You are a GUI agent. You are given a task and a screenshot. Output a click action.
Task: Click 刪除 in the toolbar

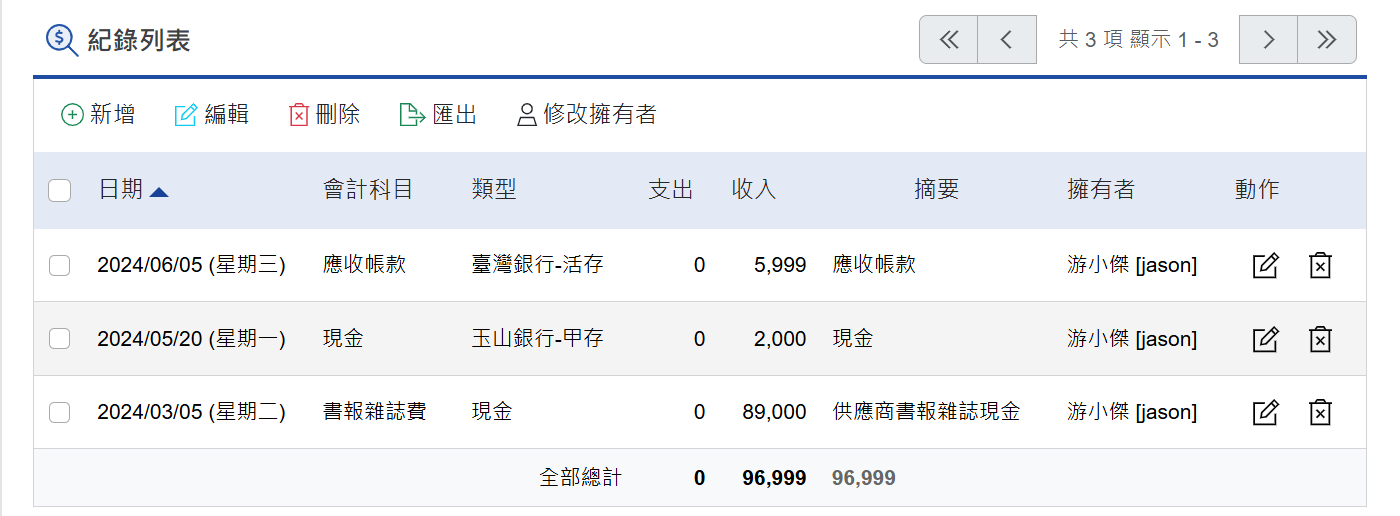click(x=324, y=115)
